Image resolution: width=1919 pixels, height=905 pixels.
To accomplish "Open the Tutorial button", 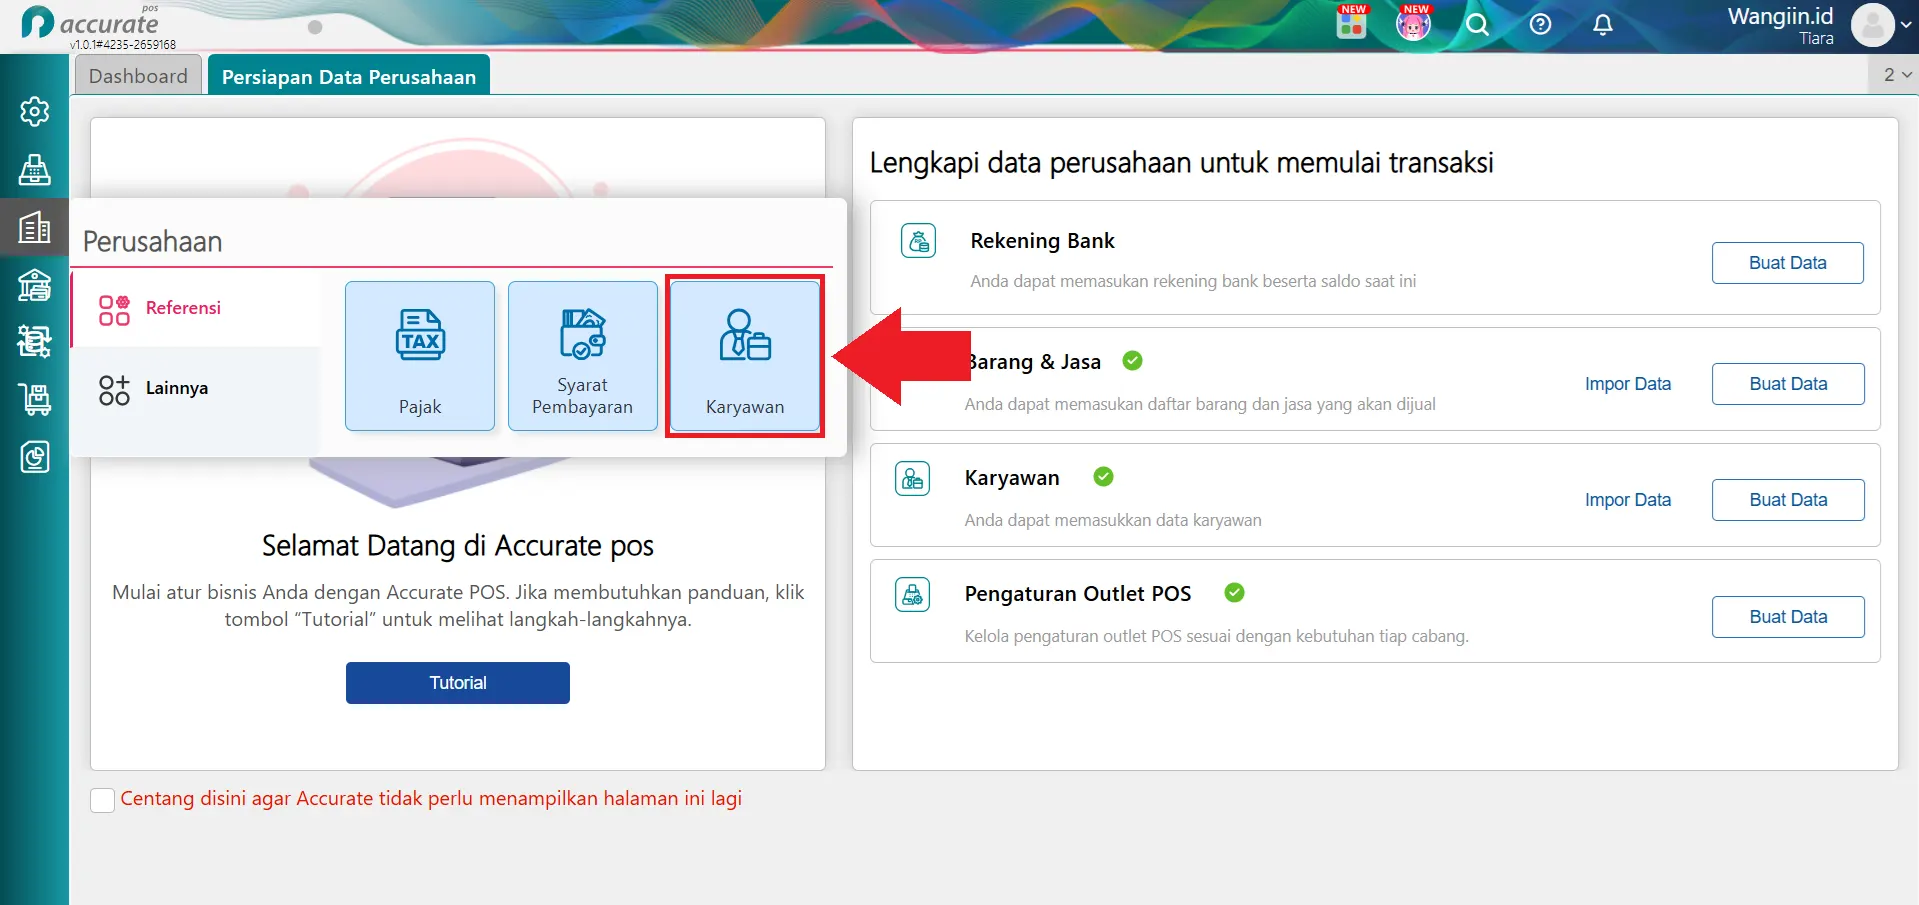I will (458, 683).
